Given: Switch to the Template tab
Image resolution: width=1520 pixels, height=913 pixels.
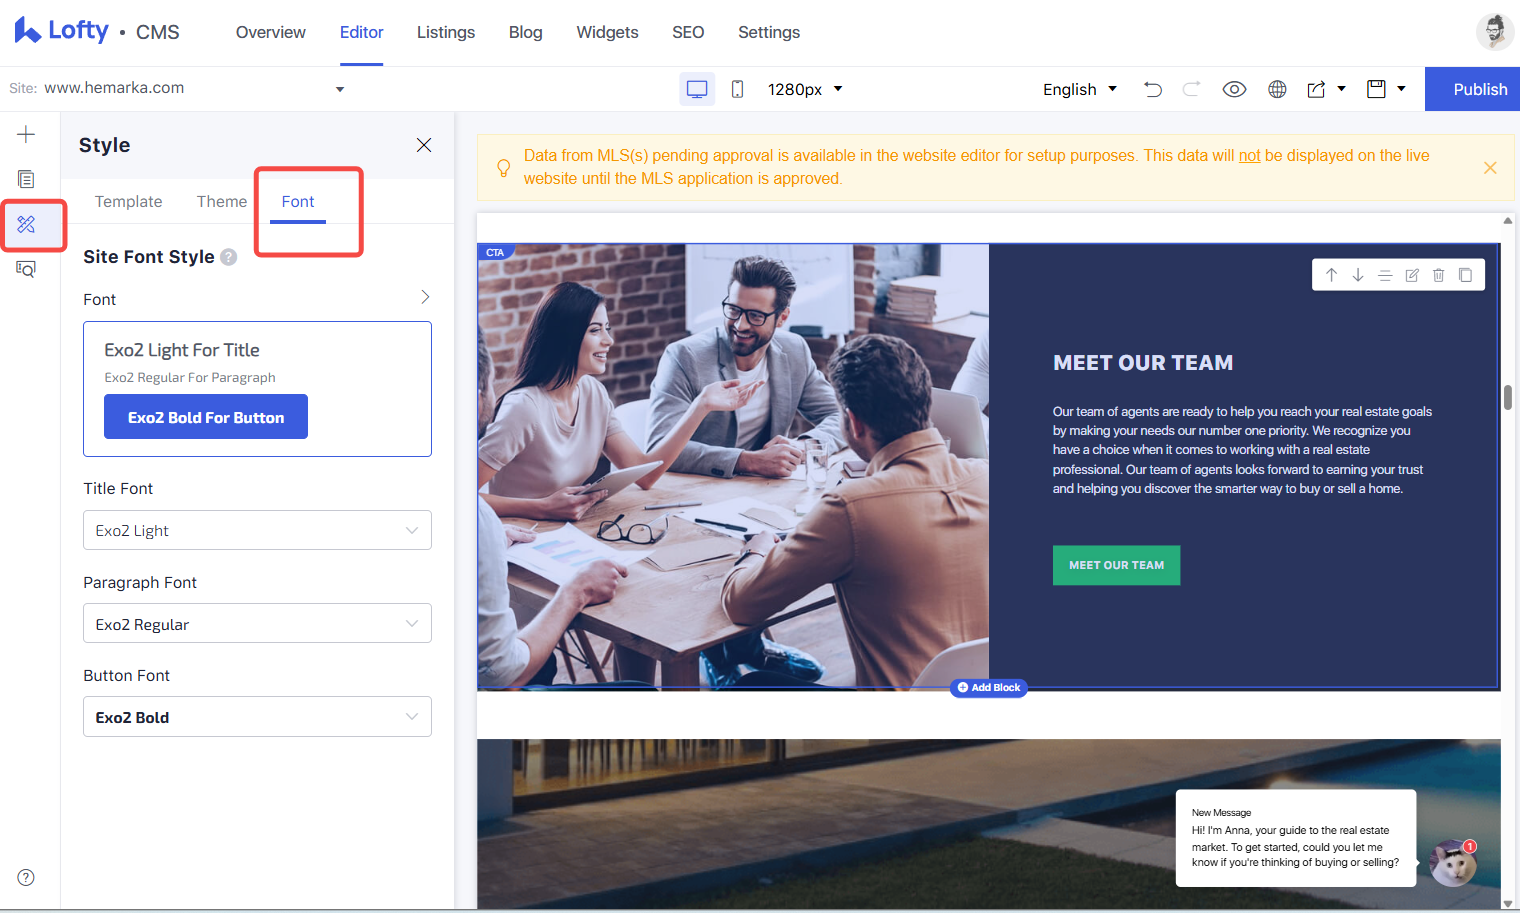Looking at the screenshot, I should tap(128, 201).
